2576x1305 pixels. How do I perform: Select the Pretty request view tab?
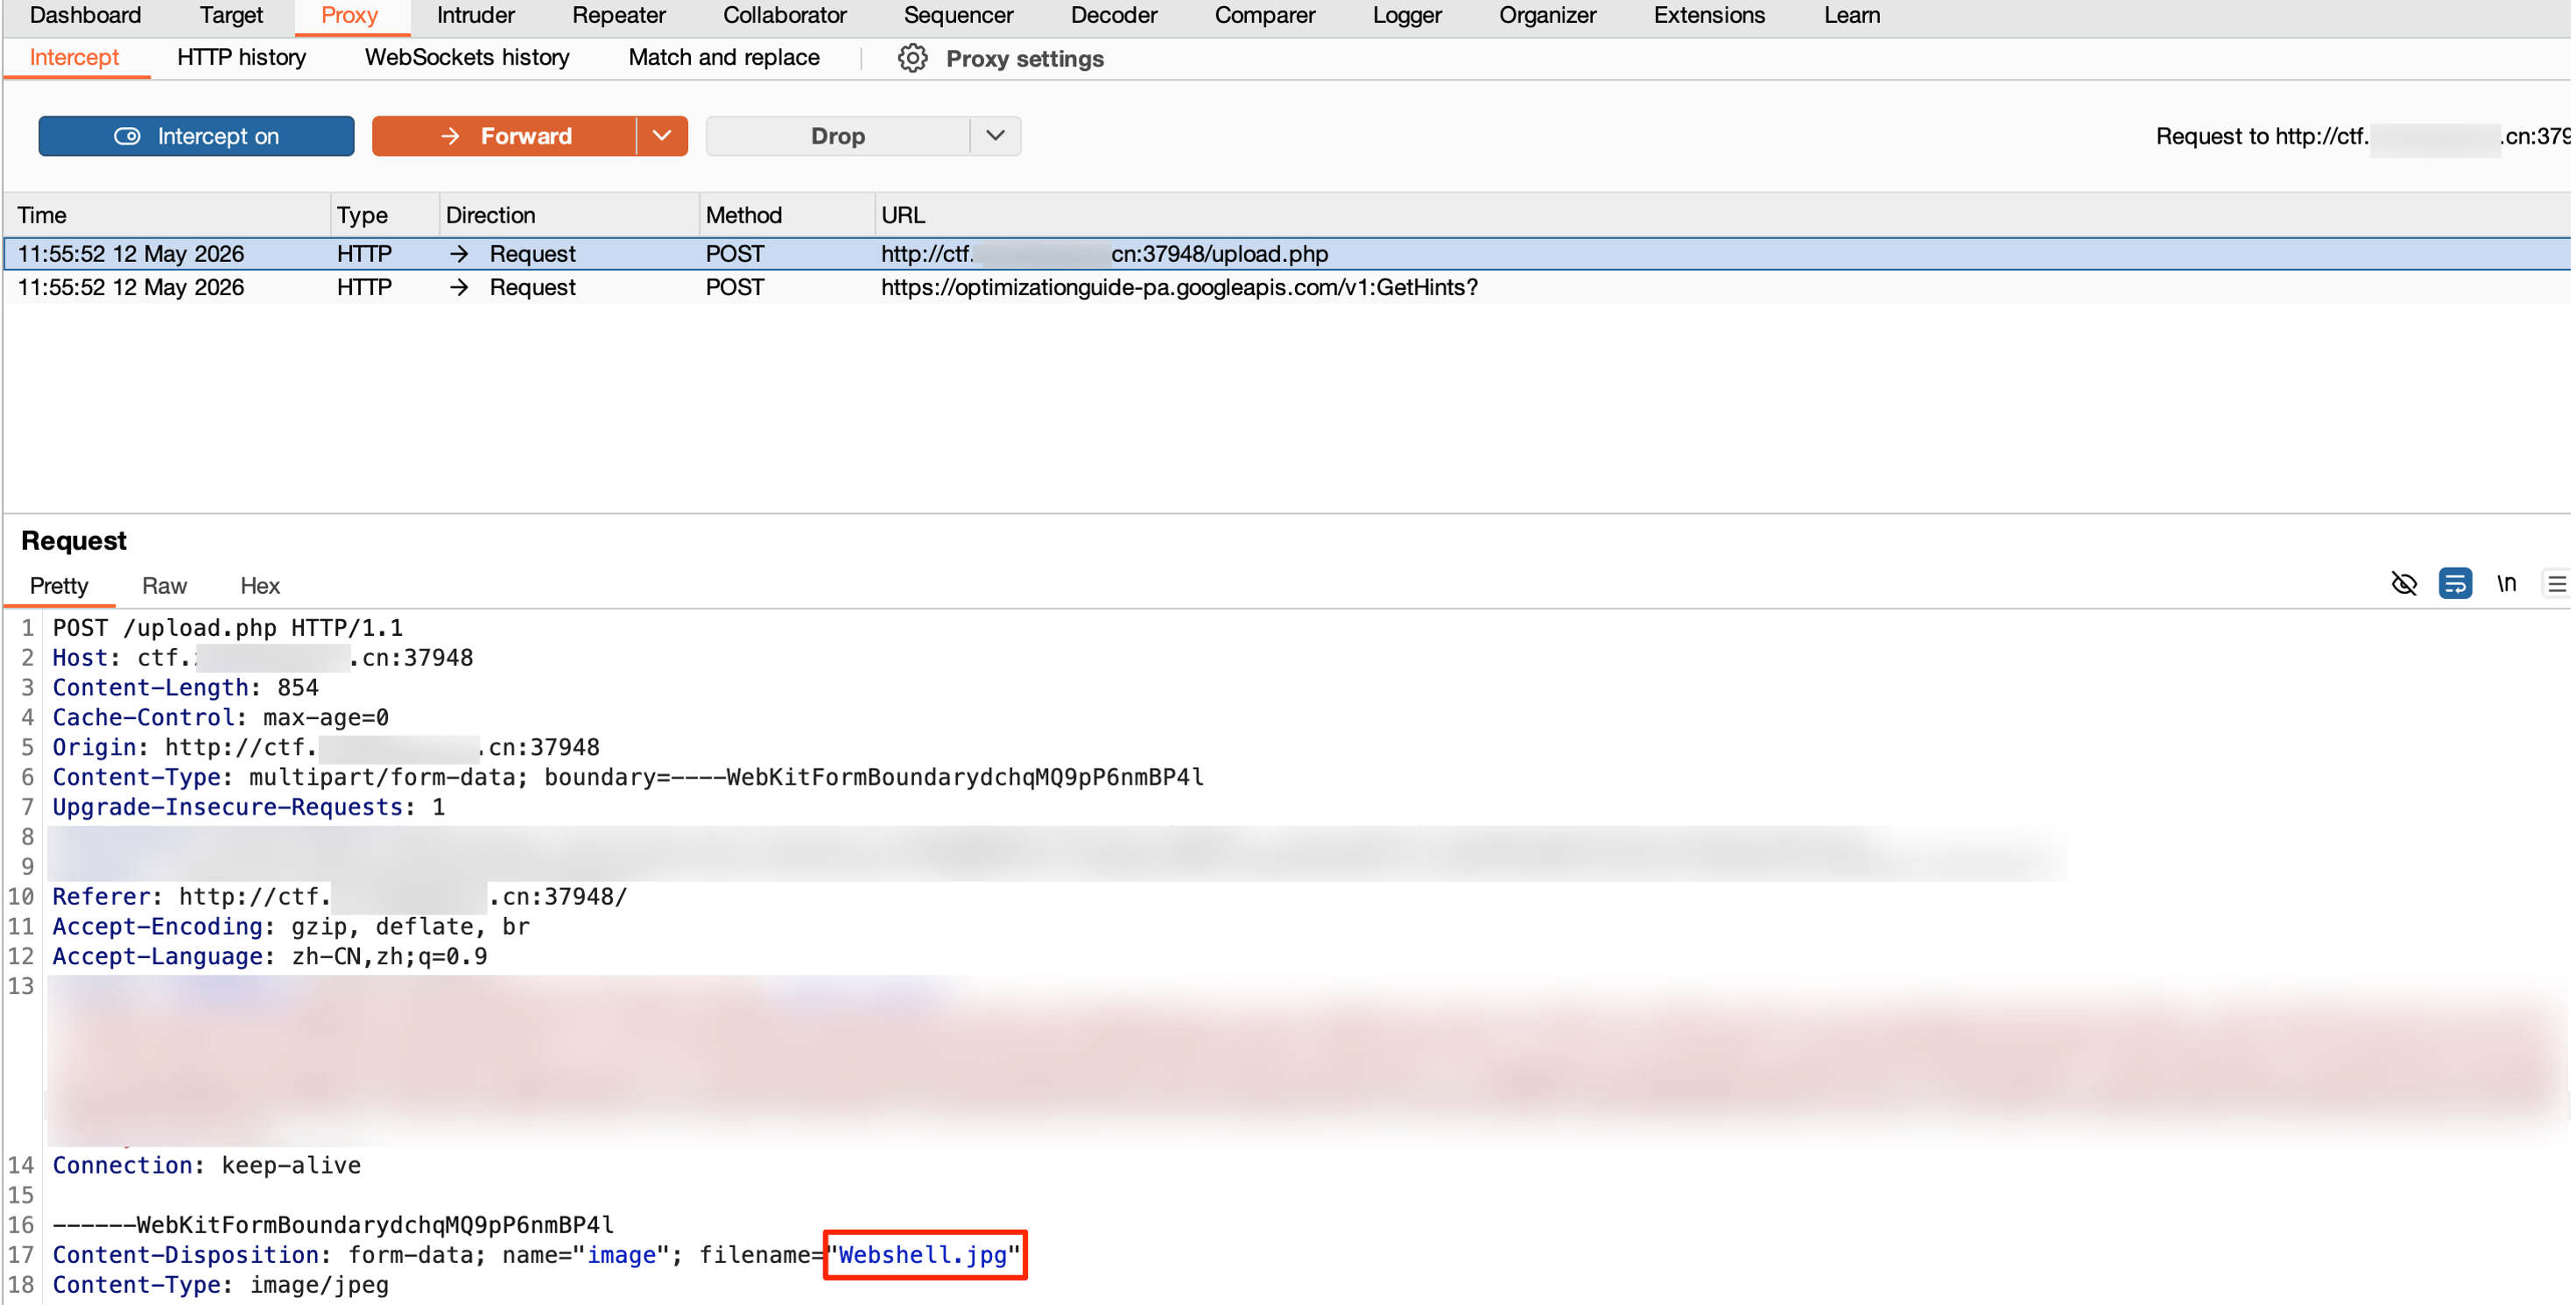pyautogui.click(x=59, y=586)
